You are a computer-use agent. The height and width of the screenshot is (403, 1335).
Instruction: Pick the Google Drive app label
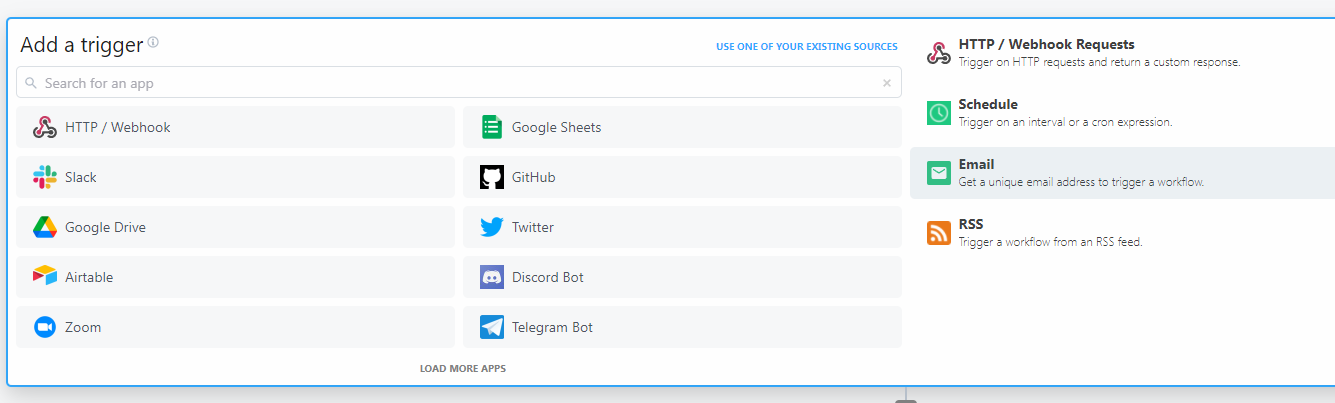point(105,227)
